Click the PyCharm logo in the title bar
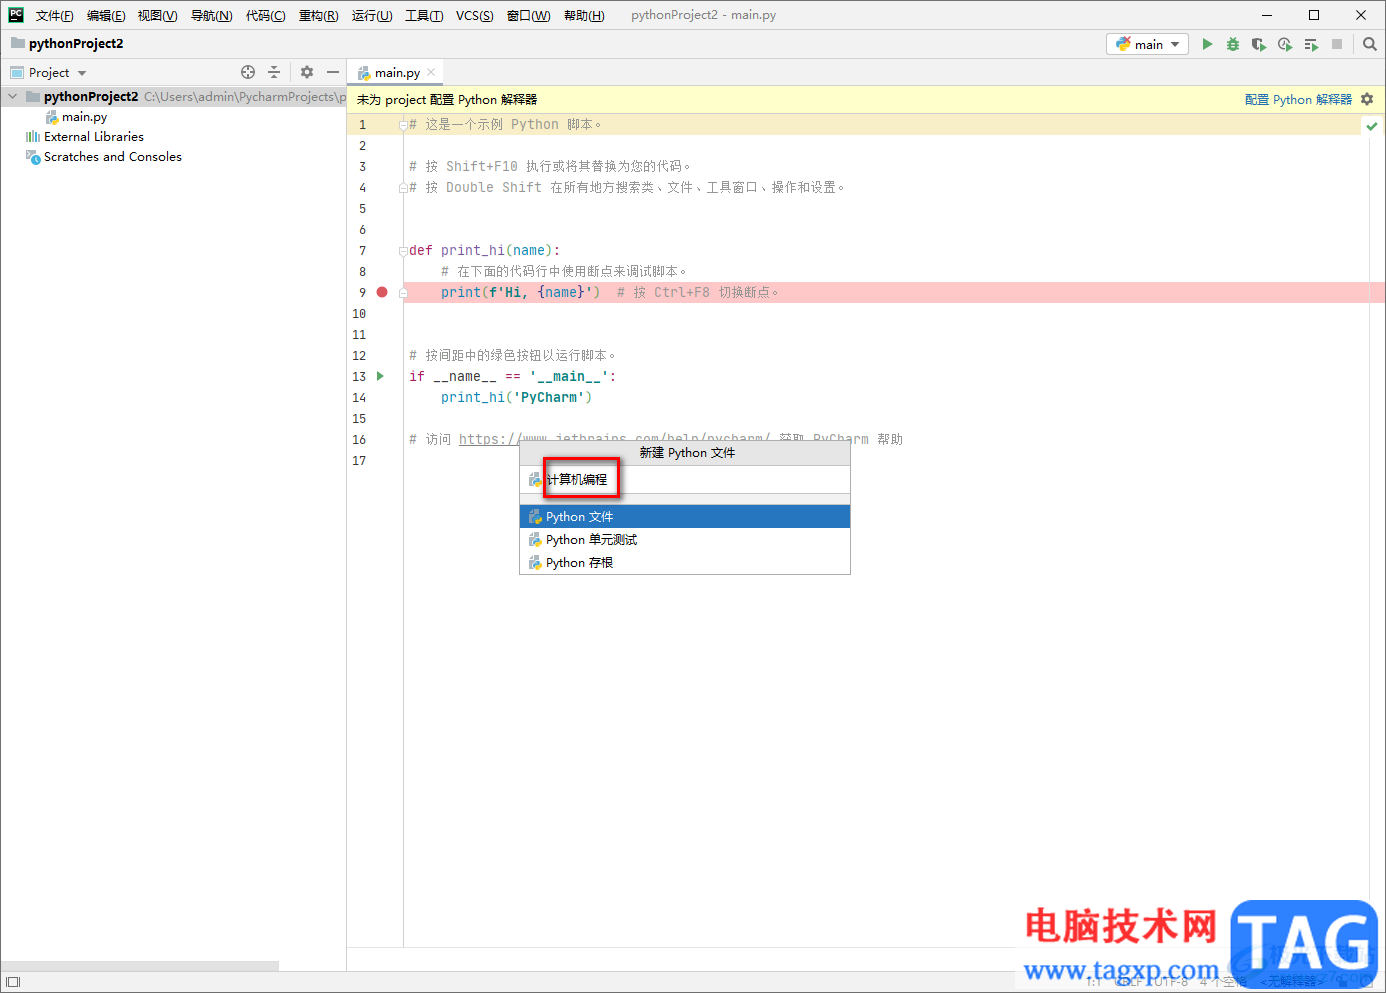The image size is (1386, 993). coord(16,15)
